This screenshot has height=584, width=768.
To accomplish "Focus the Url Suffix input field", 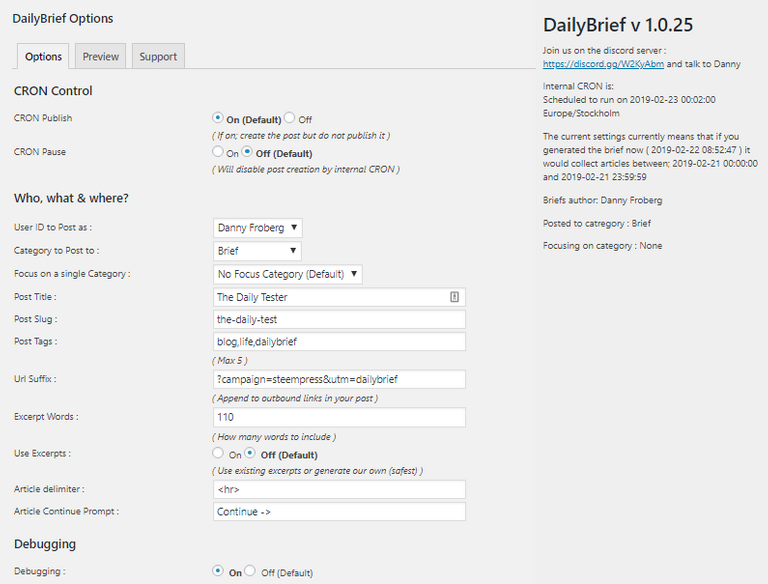I will coord(339,379).
